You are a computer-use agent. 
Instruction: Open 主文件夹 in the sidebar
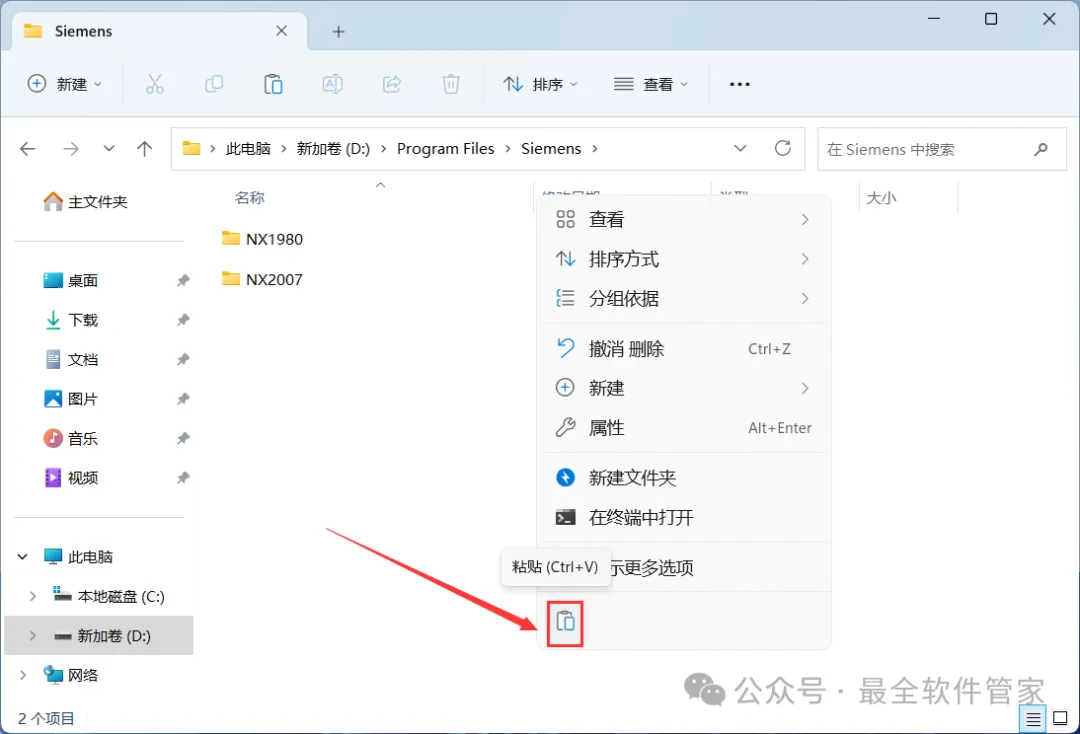click(85, 201)
